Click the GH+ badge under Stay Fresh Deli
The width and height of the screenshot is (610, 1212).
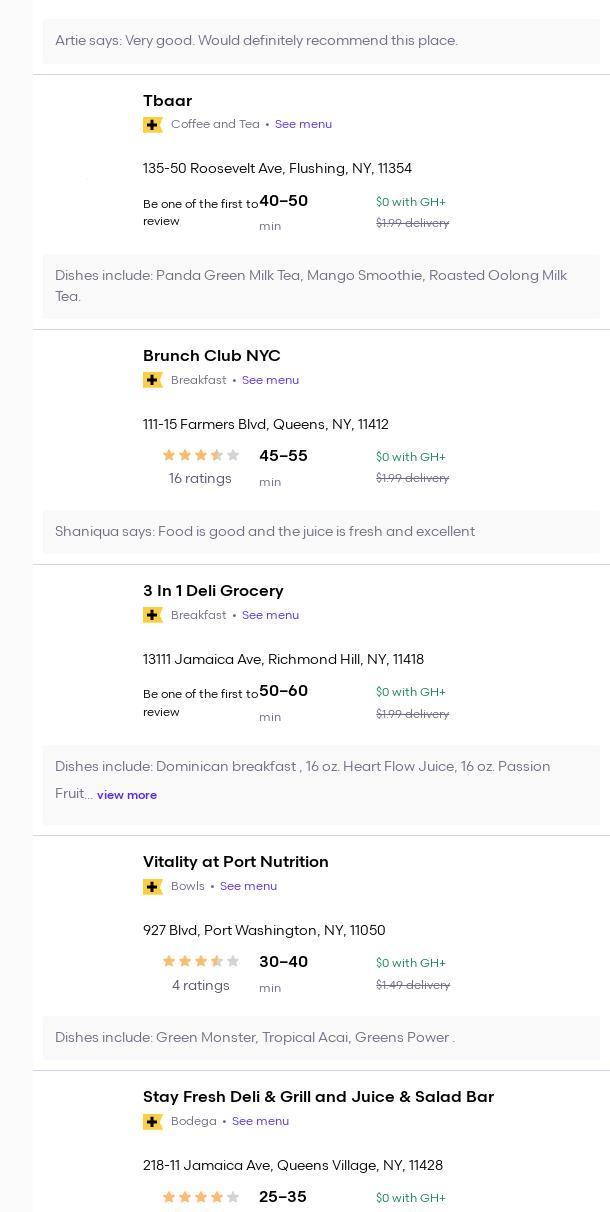click(153, 1122)
